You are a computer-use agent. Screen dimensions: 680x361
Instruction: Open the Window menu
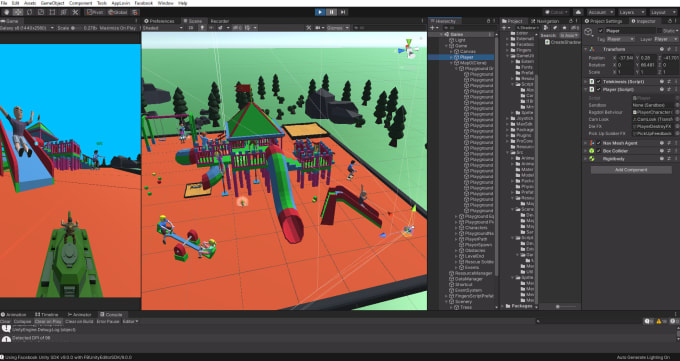pyautogui.click(x=166, y=3)
